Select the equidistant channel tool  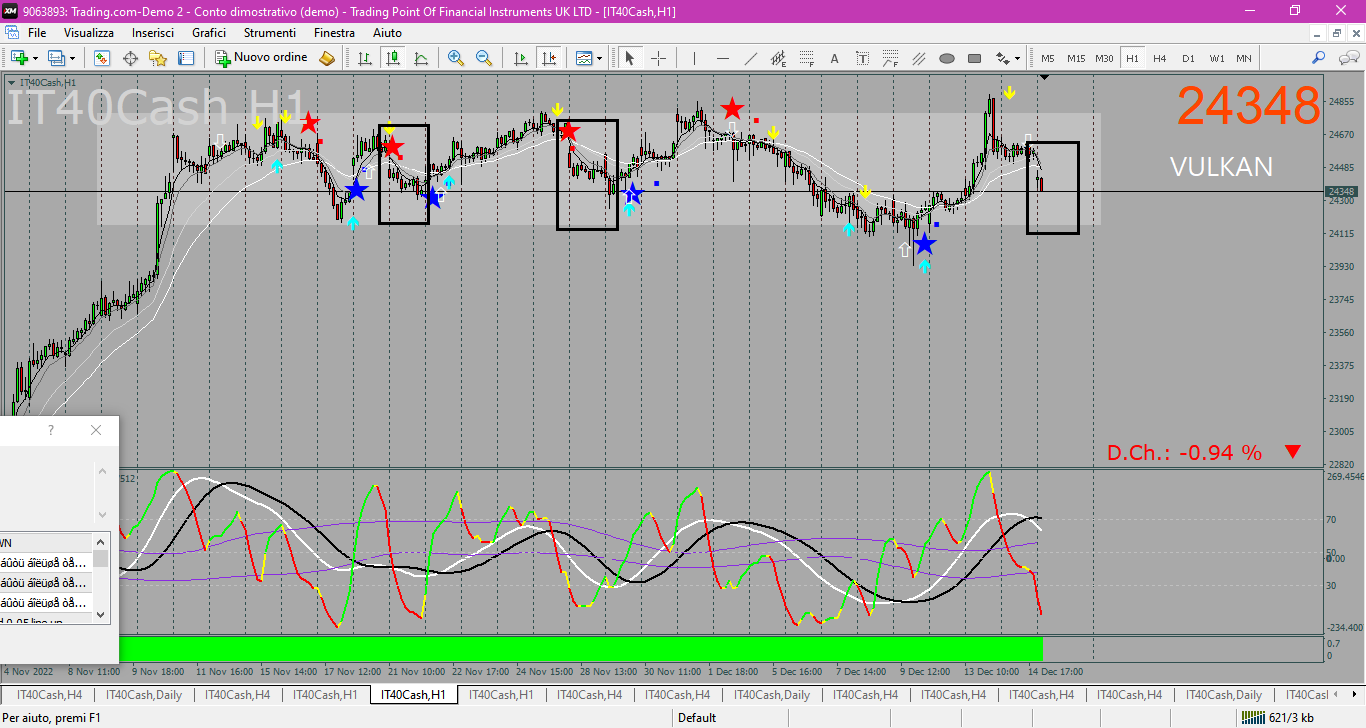(778, 58)
